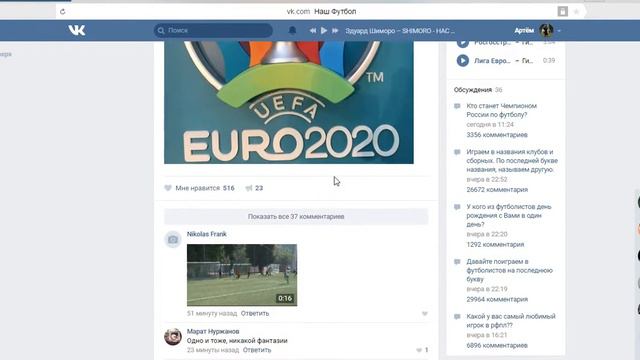Click the 51 минуту назад timestamp

(x=212, y=313)
